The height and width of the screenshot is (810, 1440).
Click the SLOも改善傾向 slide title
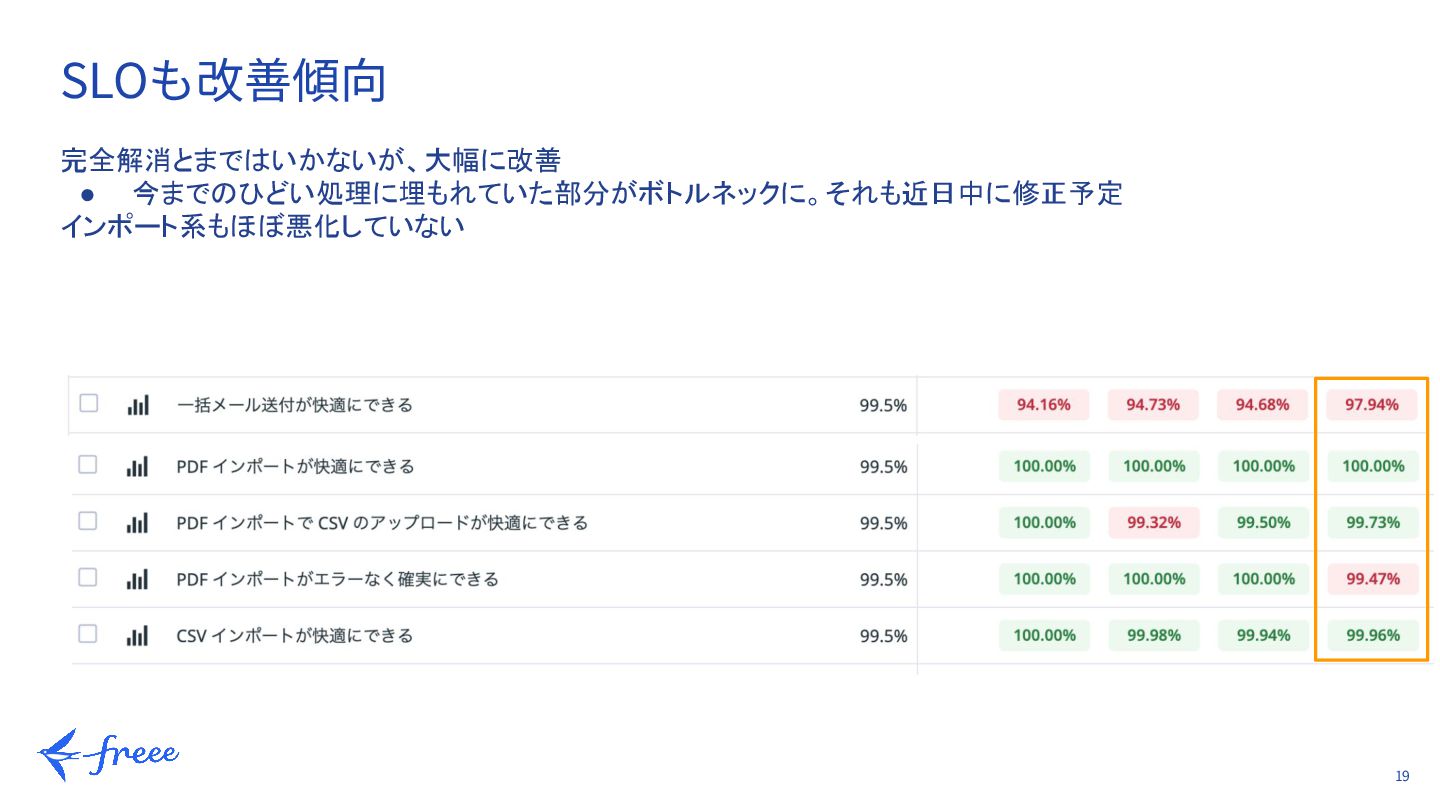(x=223, y=82)
